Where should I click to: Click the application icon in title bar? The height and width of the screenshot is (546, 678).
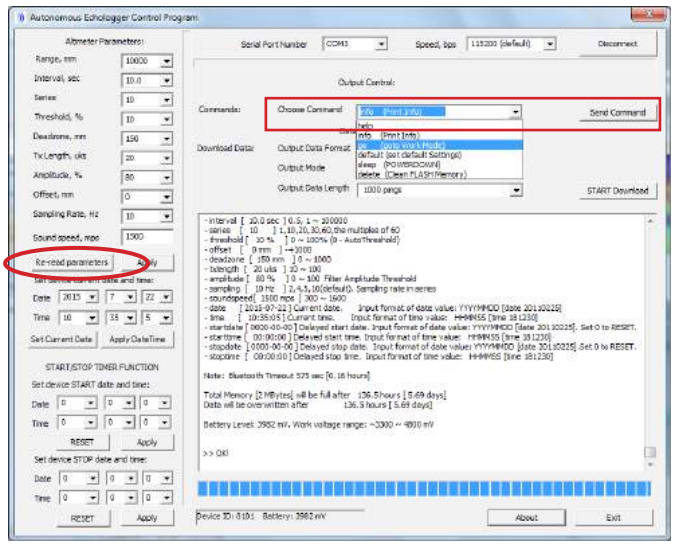click(x=23, y=15)
